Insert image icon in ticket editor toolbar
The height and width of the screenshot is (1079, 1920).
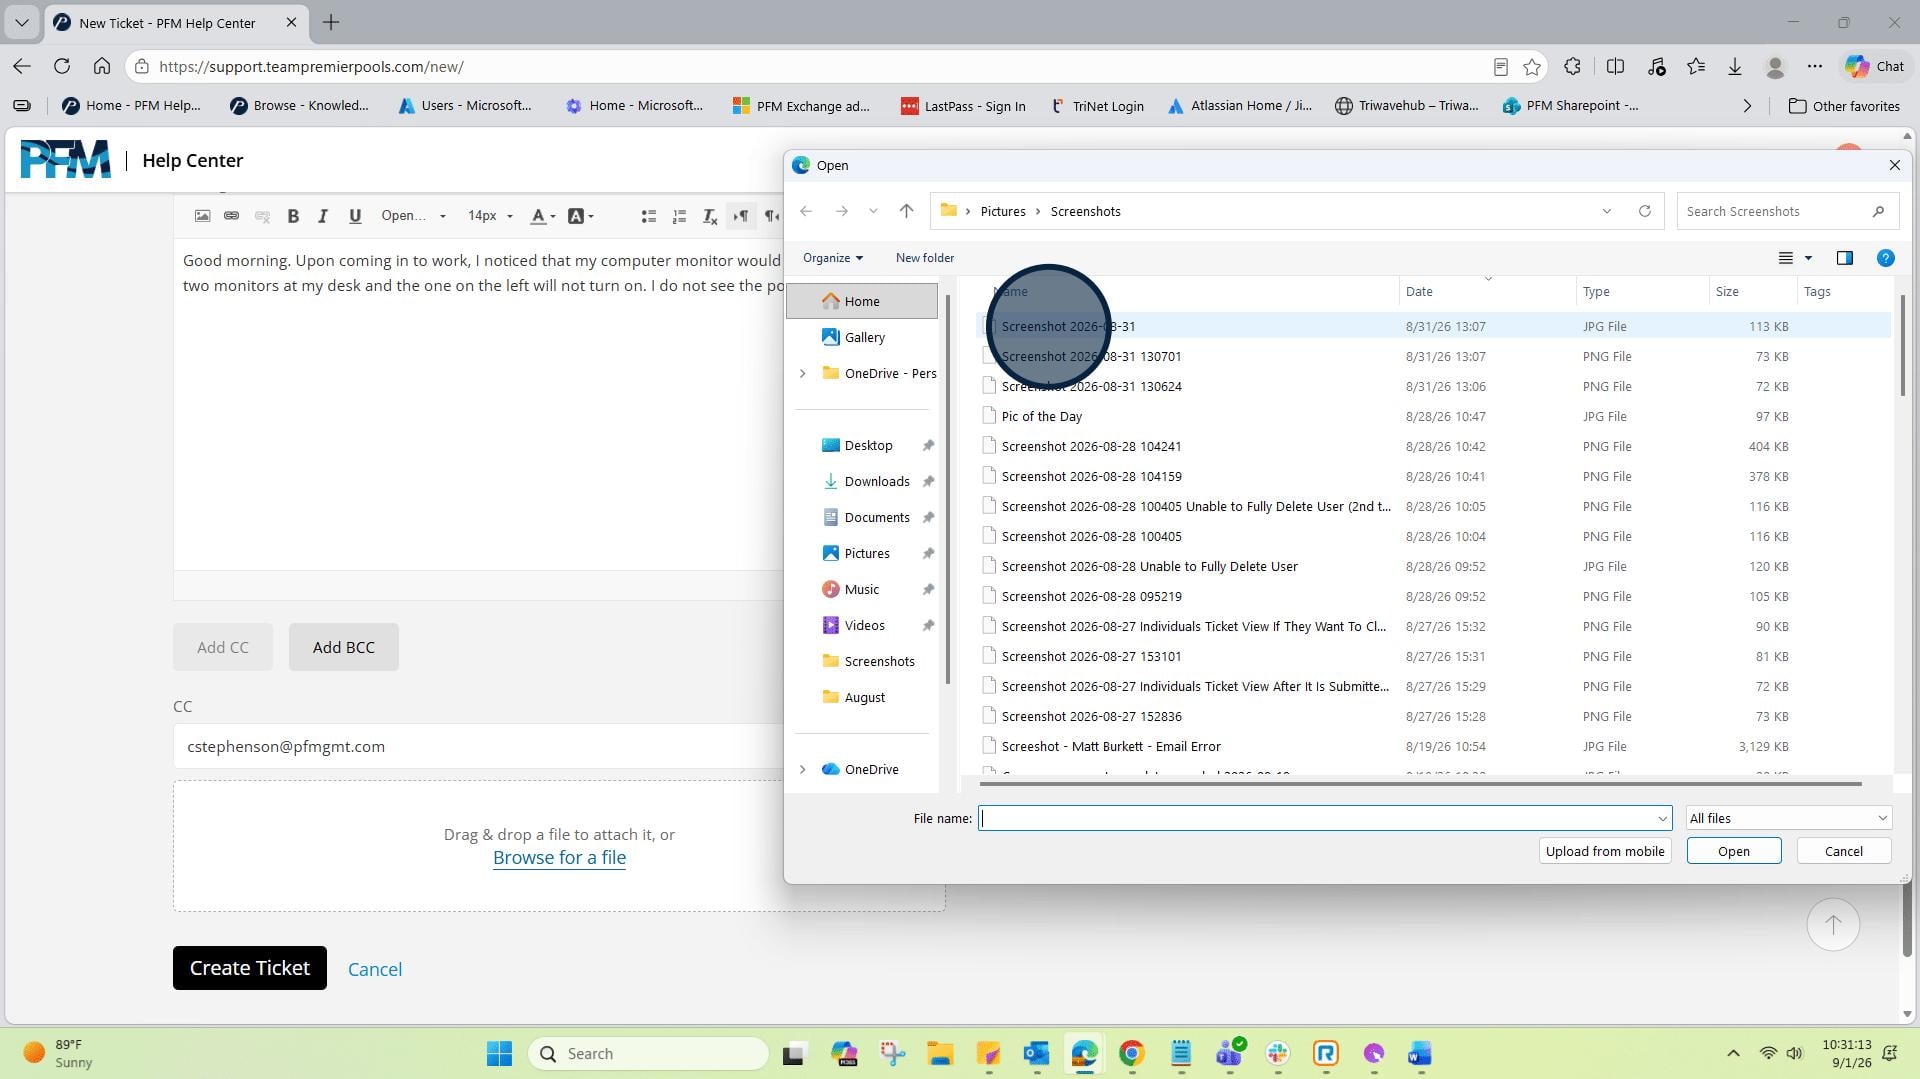[x=202, y=216]
